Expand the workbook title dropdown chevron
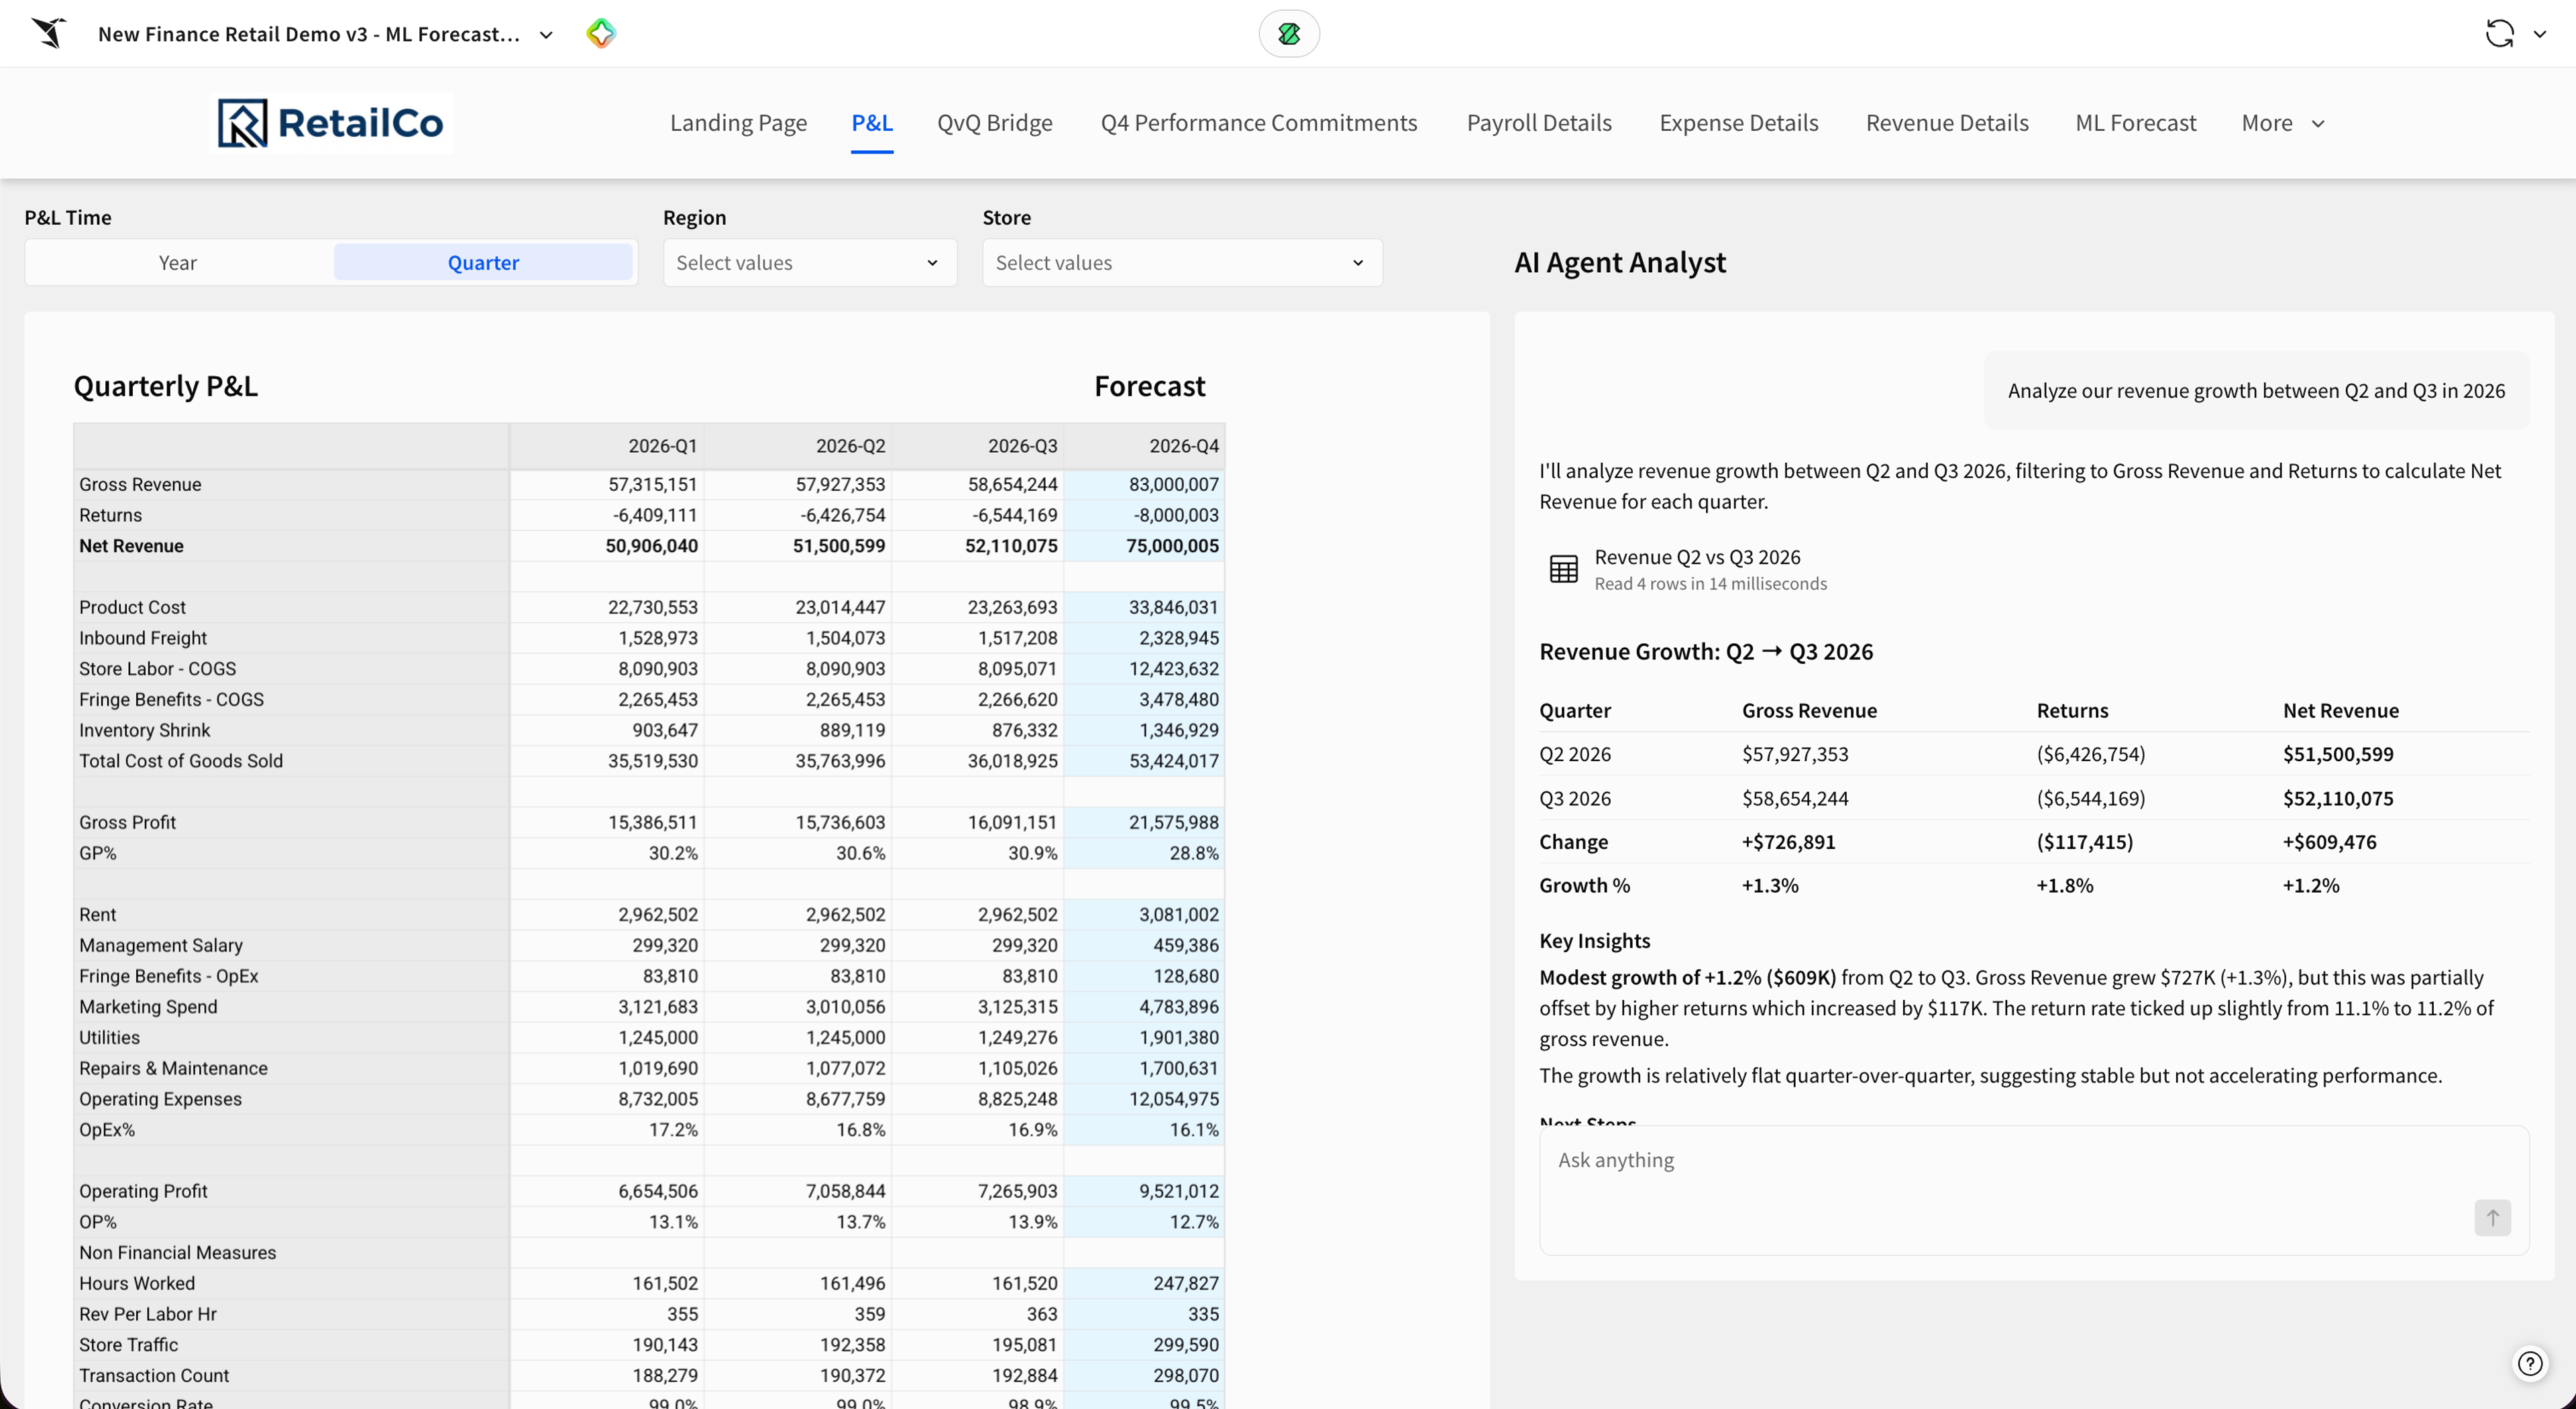 546,35
